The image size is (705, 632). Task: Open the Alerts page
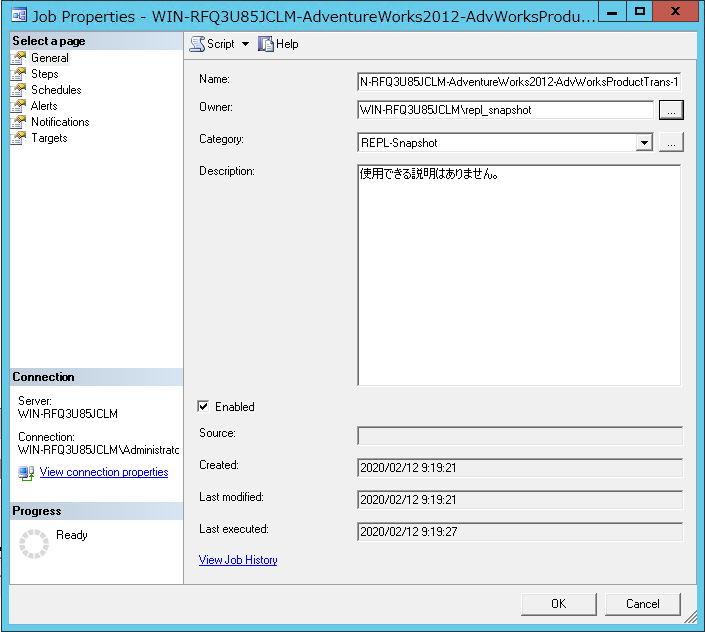44,106
